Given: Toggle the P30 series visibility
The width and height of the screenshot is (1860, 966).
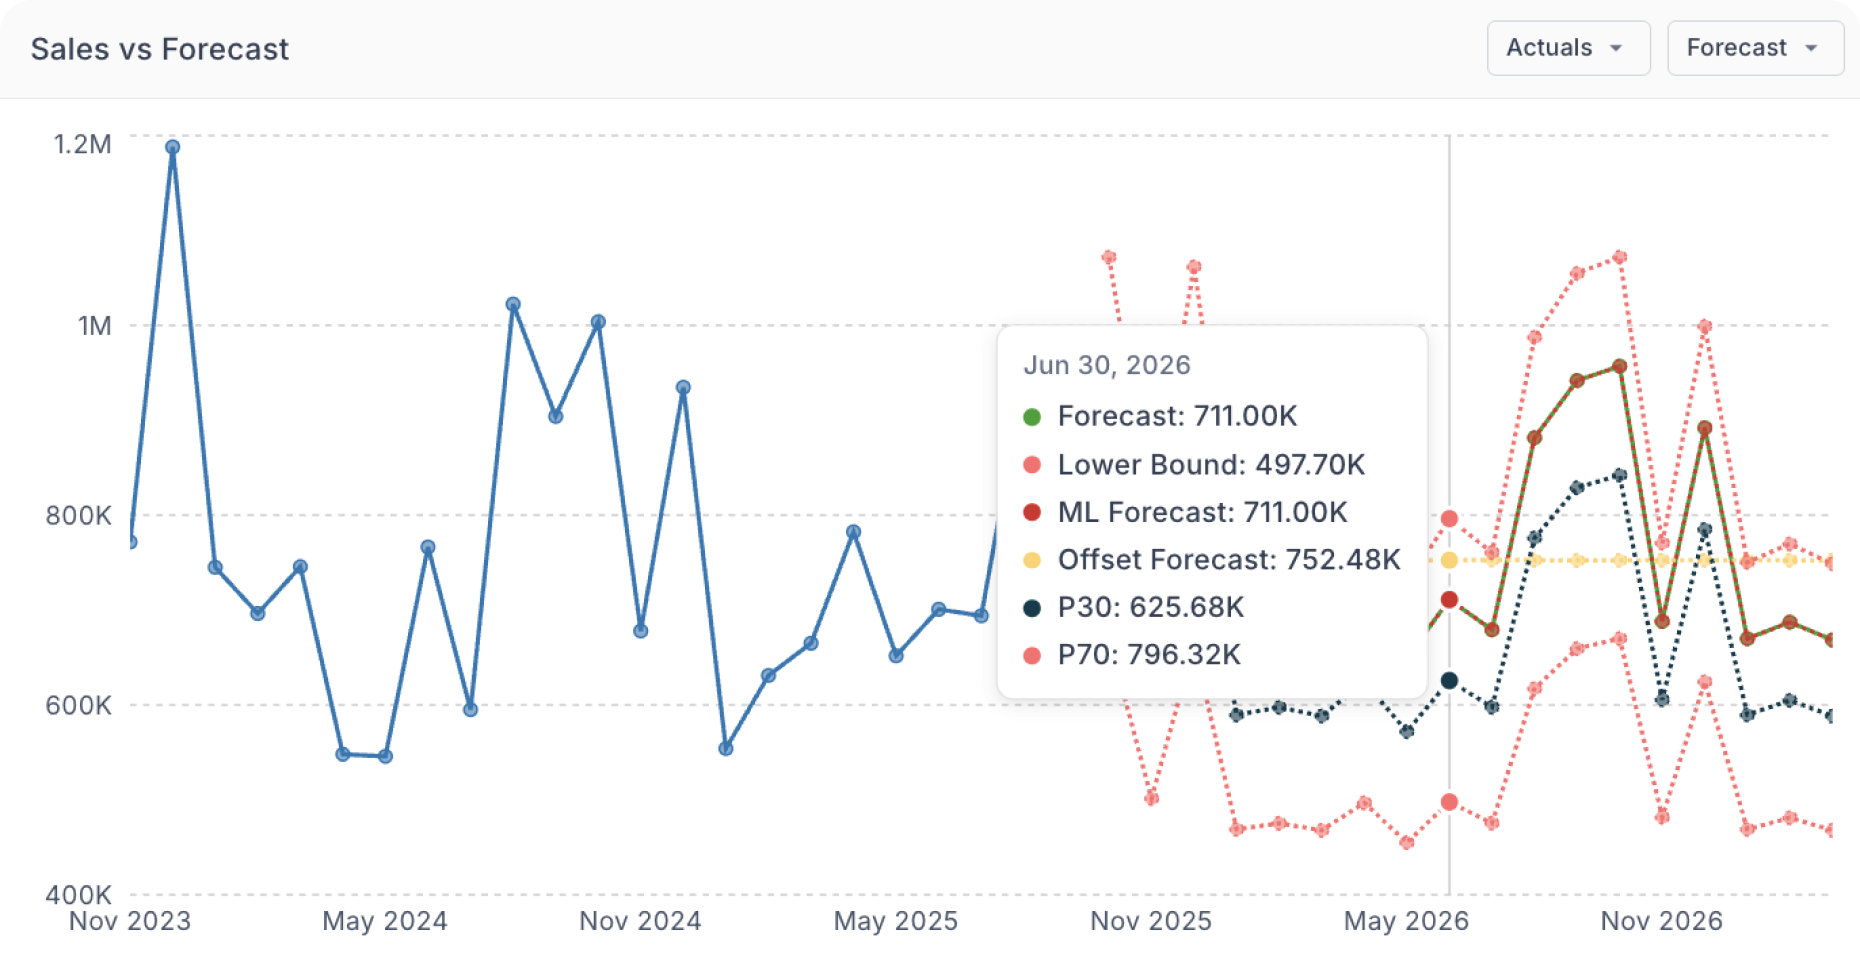Looking at the screenshot, I should click(1149, 606).
